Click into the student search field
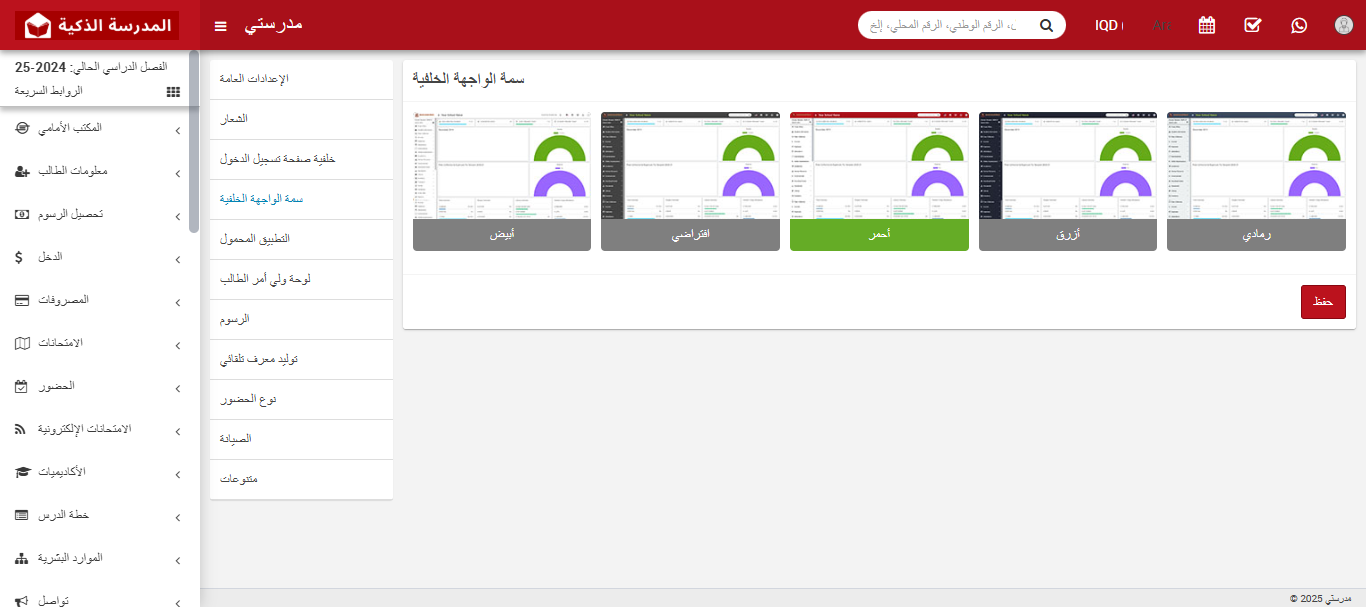Screen dimensions: 1366x607 coord(945,25)
